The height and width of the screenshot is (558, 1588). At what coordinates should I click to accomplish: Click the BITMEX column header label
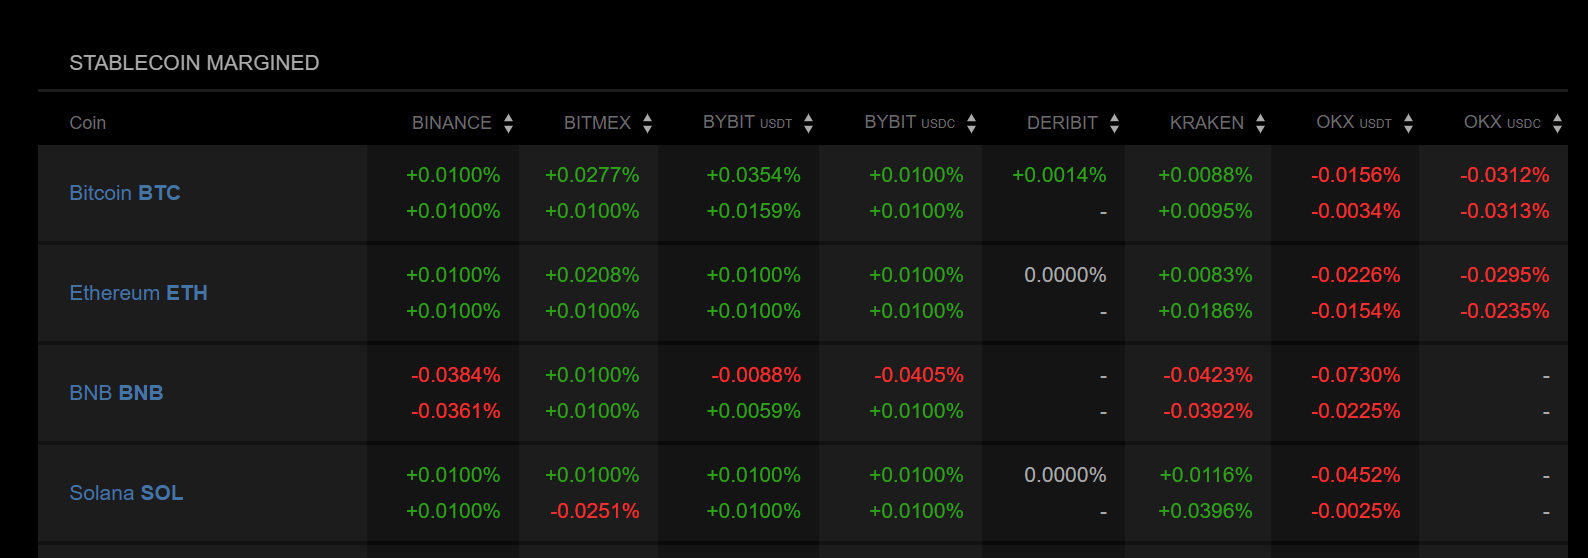[597, 123]
